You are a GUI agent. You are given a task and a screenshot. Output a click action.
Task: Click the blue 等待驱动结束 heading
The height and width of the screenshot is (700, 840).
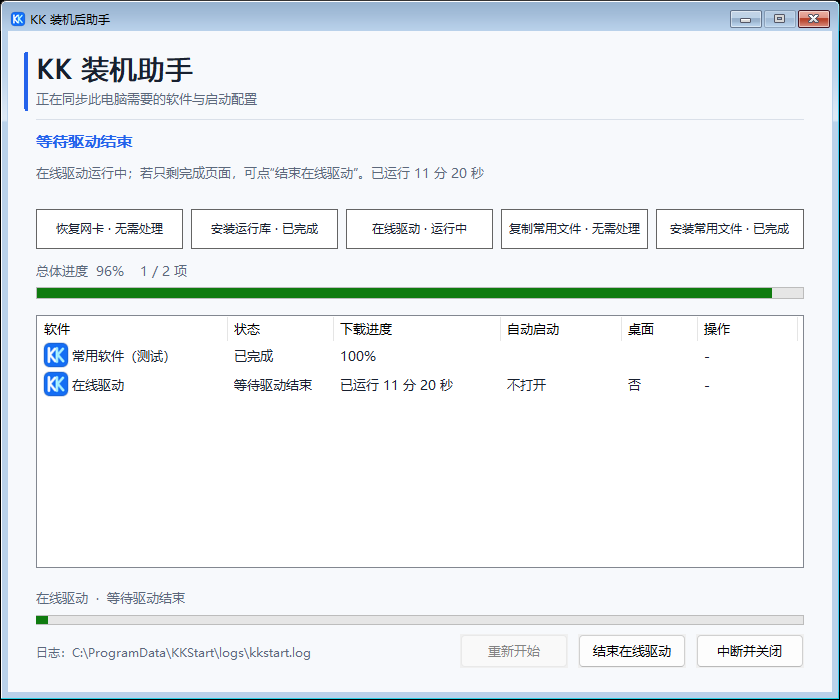[84, 141]
